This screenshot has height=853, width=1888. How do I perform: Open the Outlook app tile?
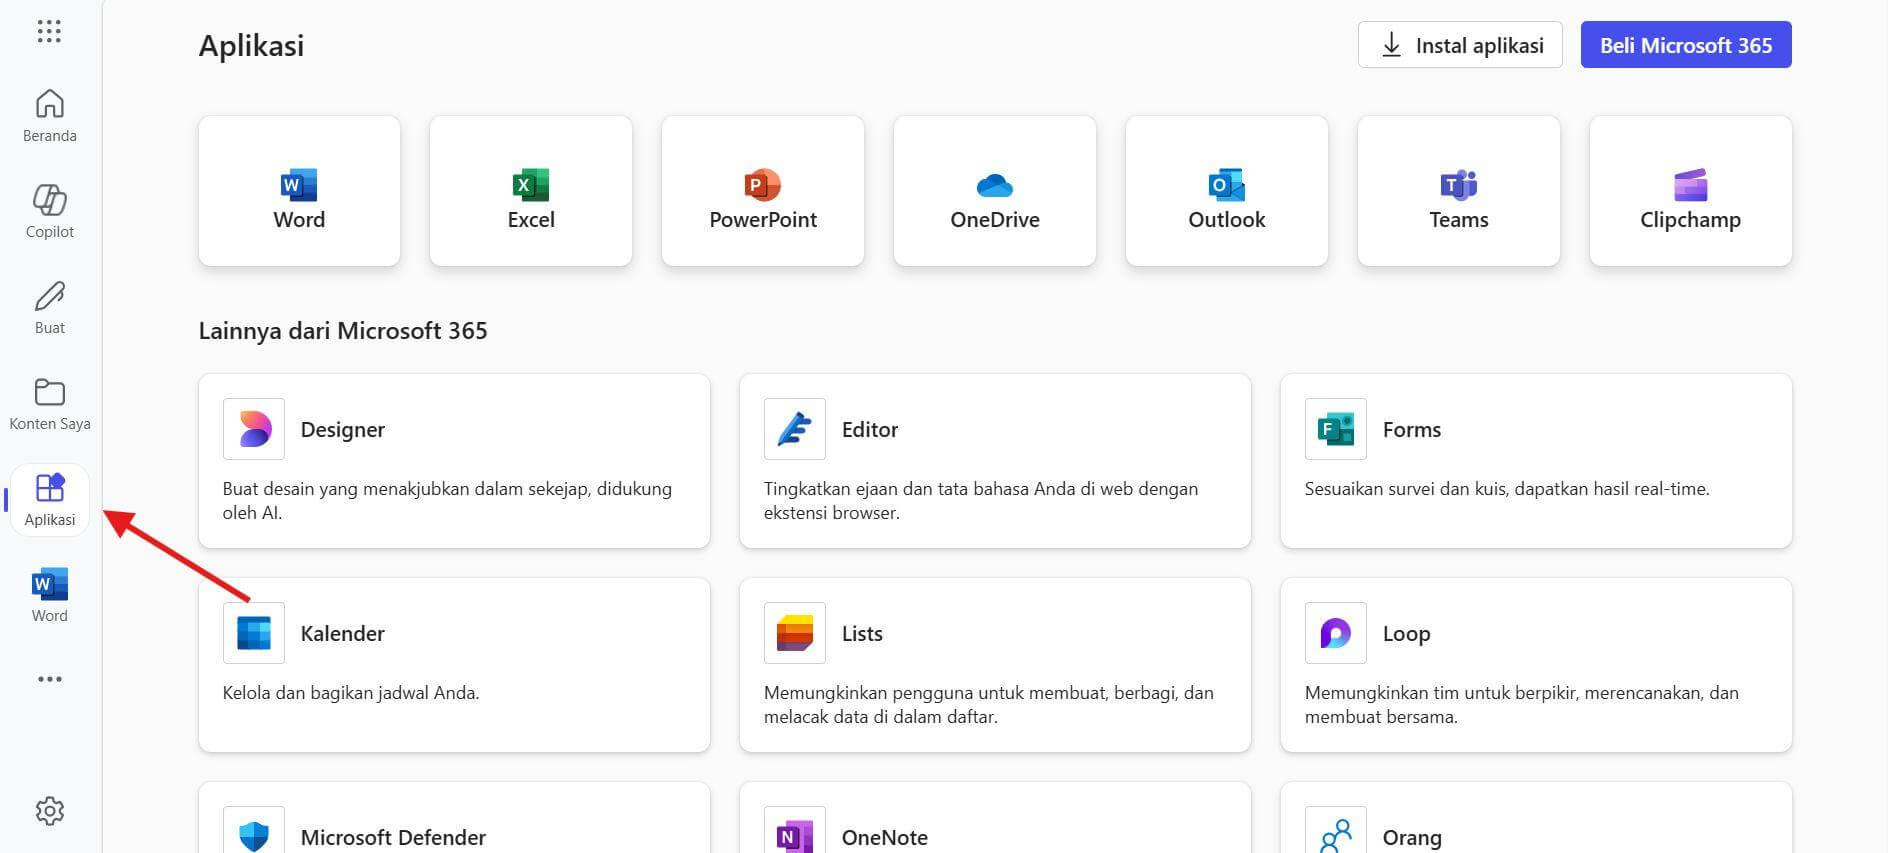click(x=1227, y=191)
